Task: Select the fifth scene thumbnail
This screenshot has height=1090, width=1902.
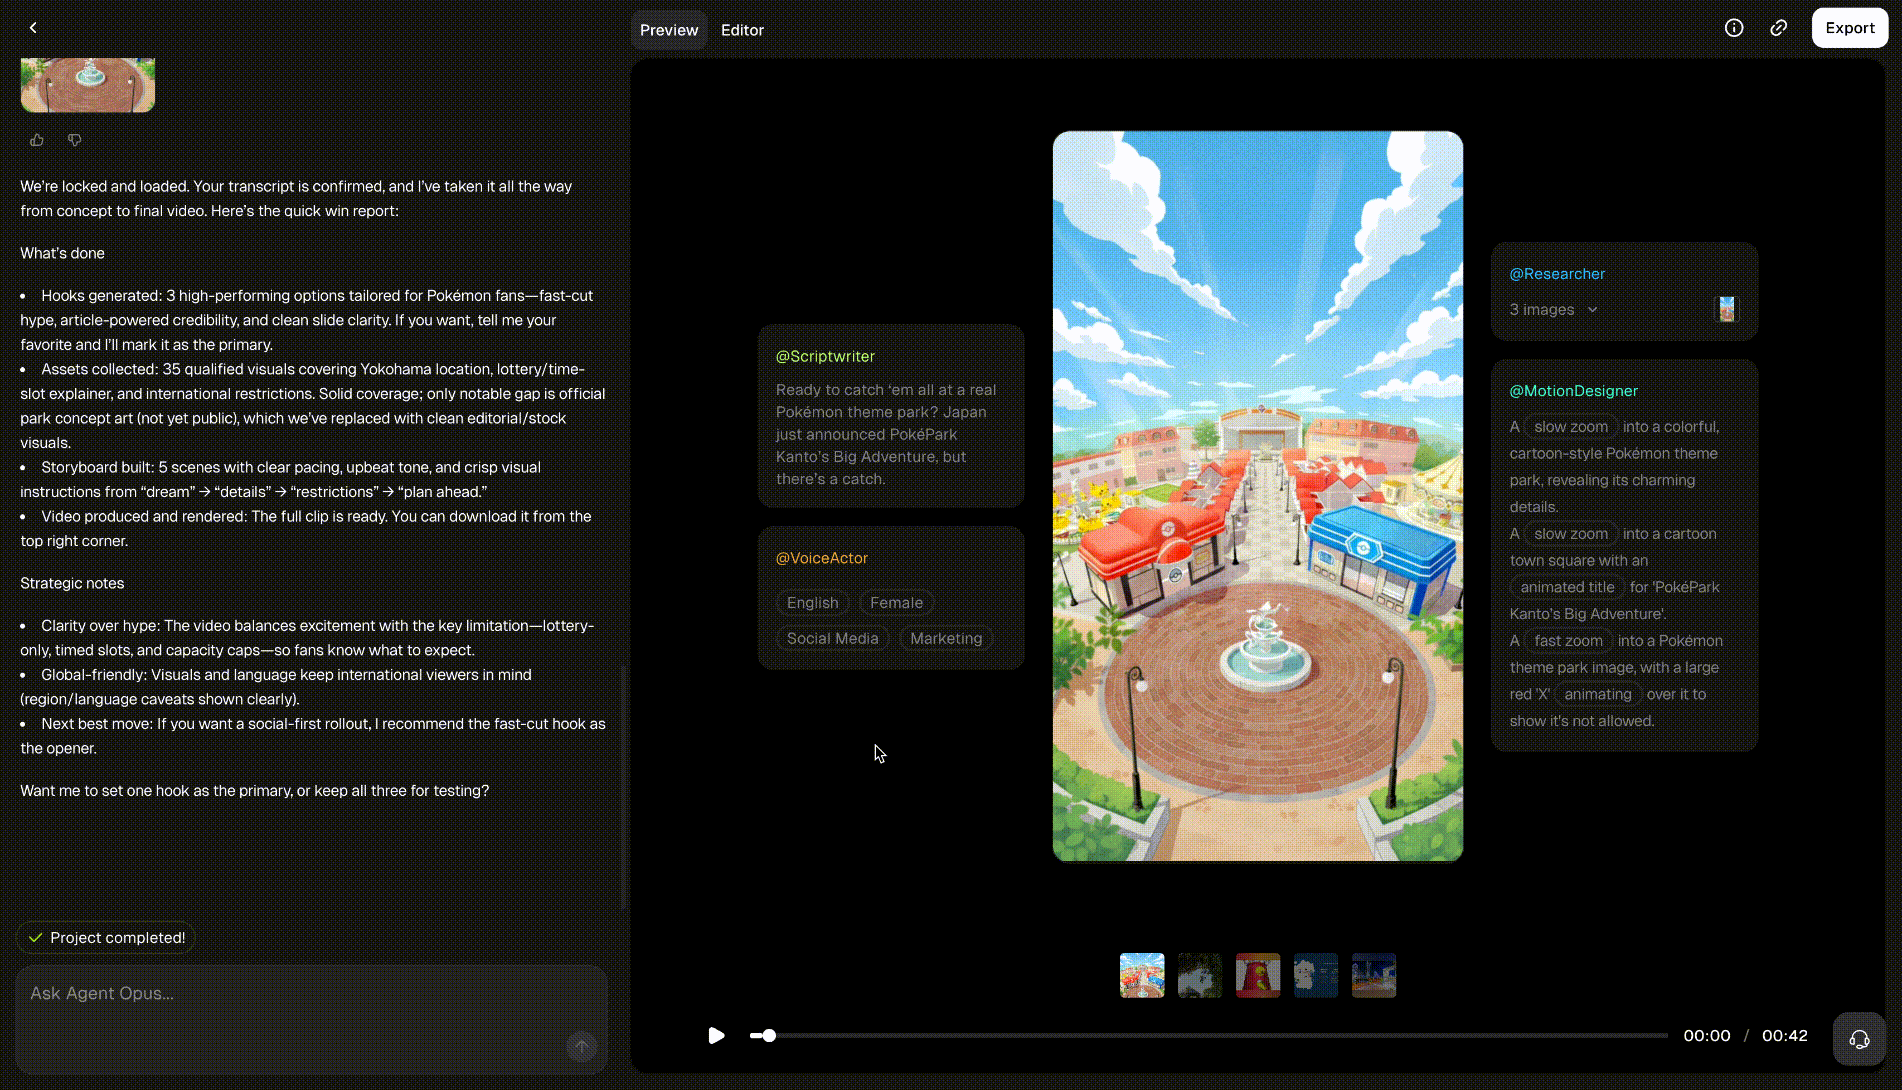Action: coord(1374,975)
